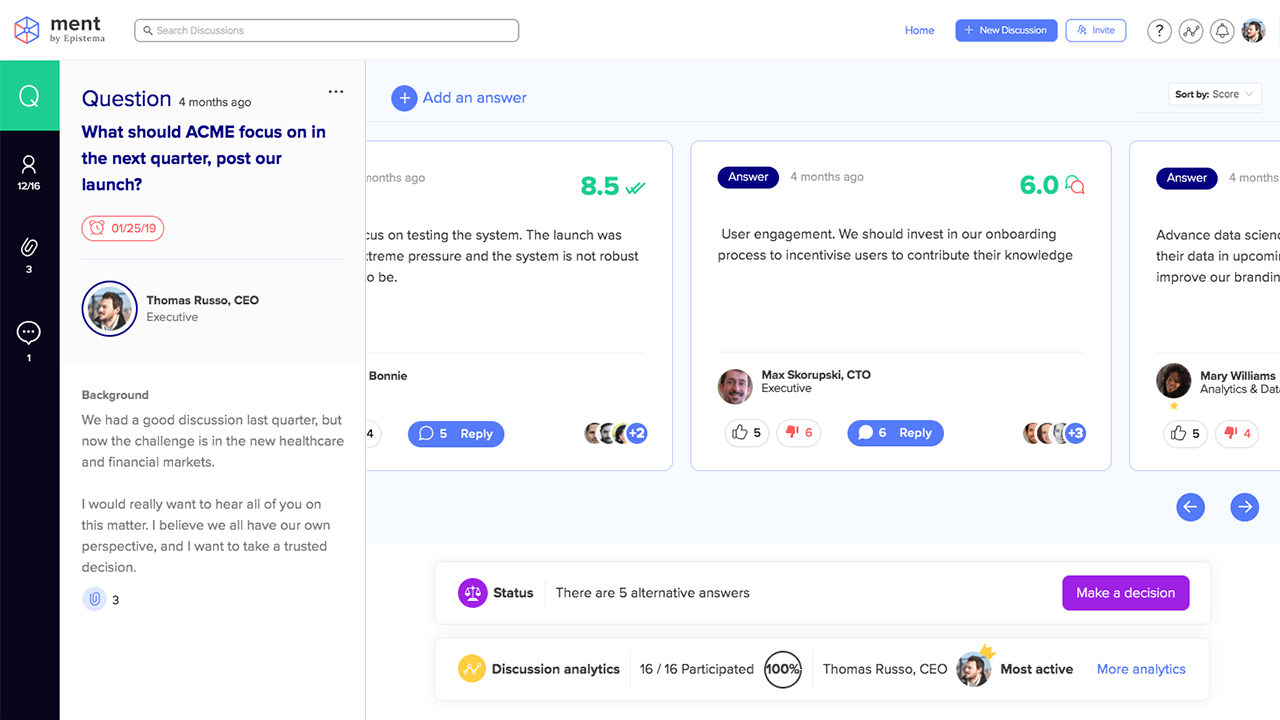The width and height of the screenshot is (1280, 720).
Task: Click into the Search Discussions field
Action: click(327, 30)
